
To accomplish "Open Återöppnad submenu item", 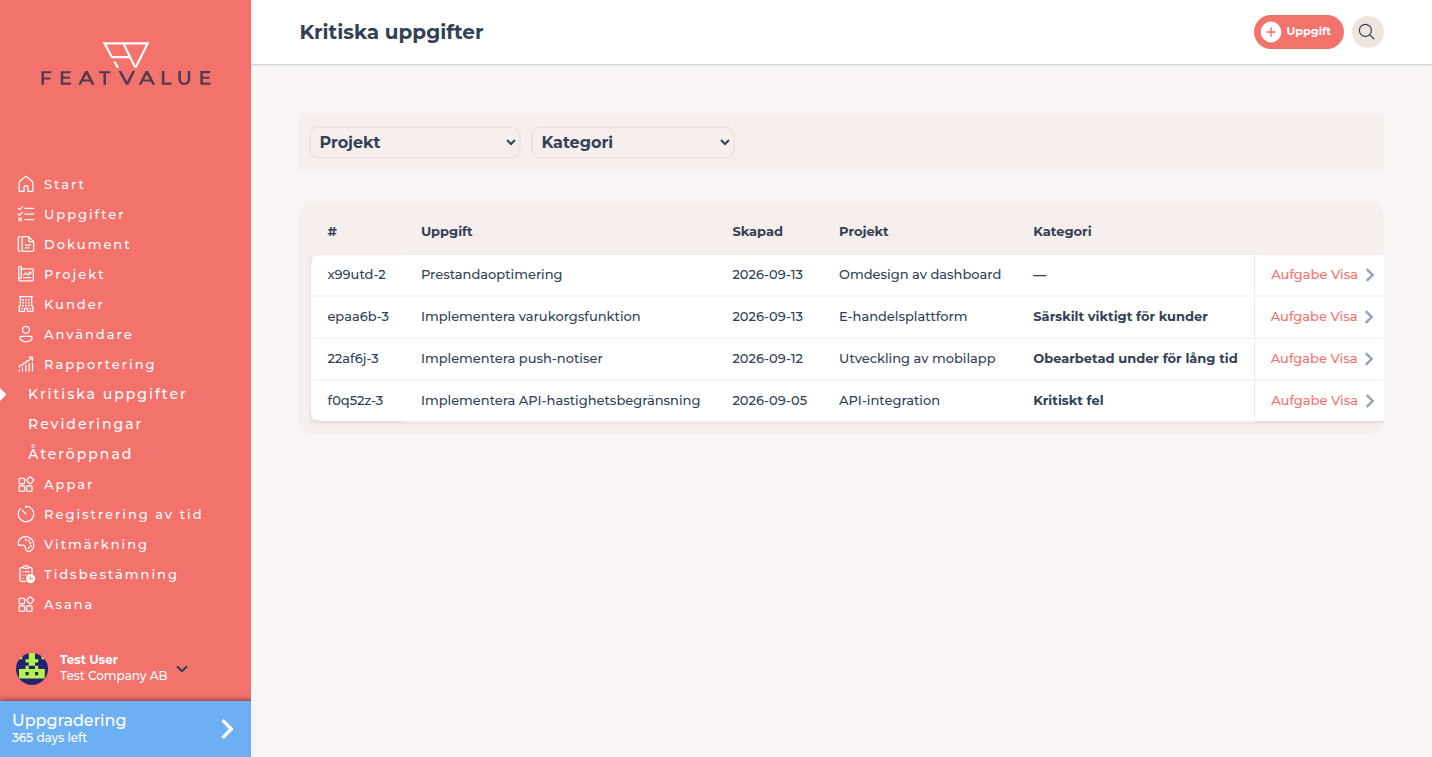I will (80, 454).
